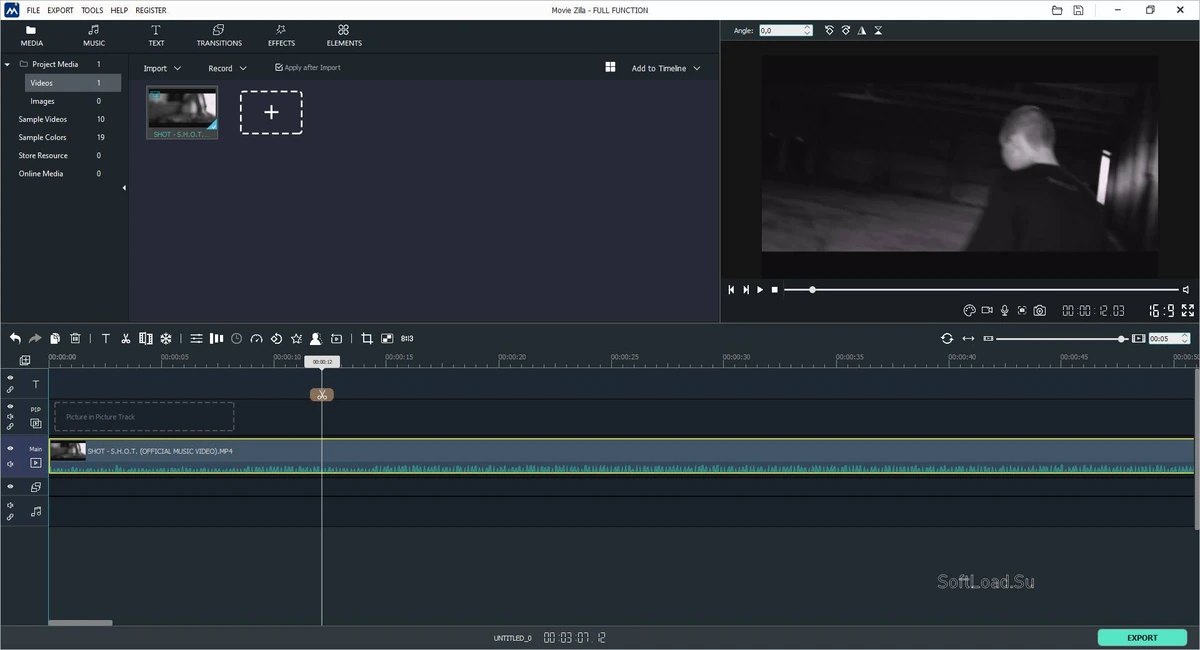The height and width of the screenshot is (650, 1200).
Task: Switch to the MUSIC tab
Action: pyautogui.click(x=94, y=36)
